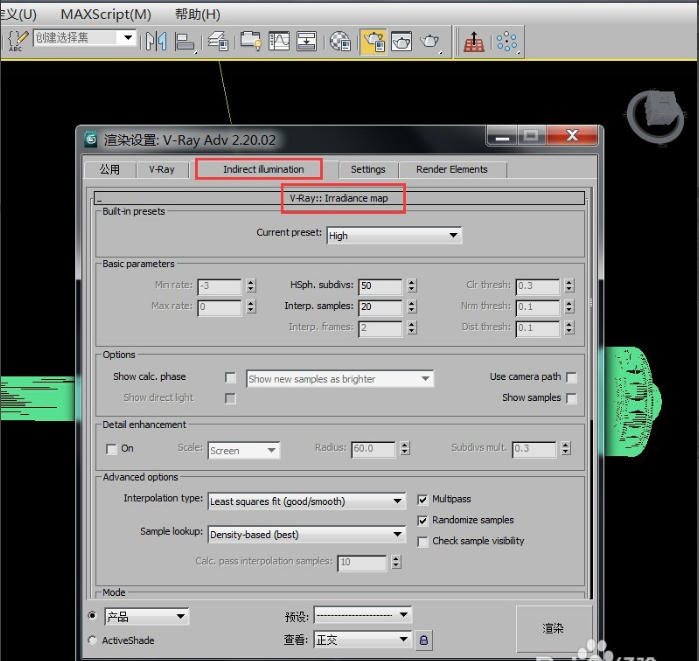699x661 pixels.
Task: Enable the Use camera path checkbox
Action: tap(571, 378)
